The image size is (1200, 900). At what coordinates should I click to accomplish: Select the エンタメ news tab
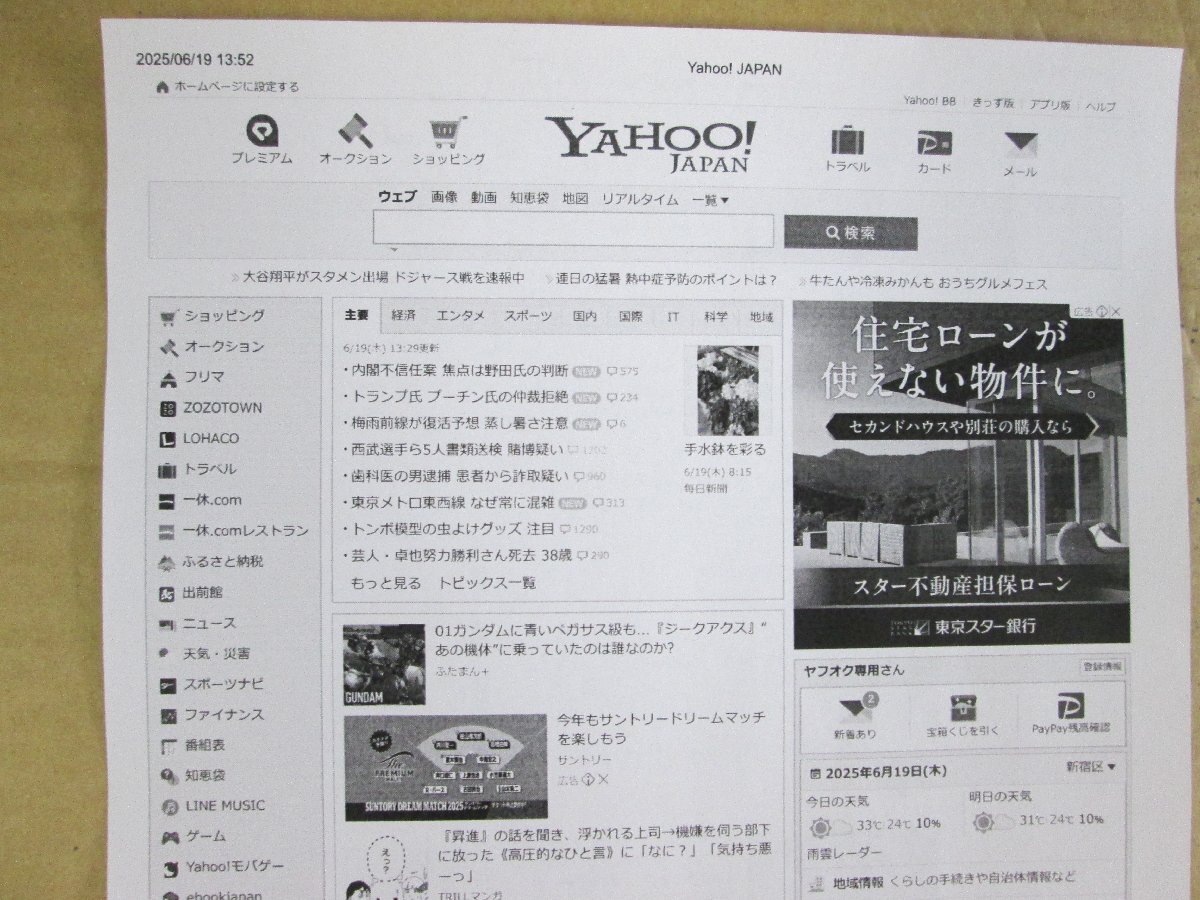click(x=460, y=316)
